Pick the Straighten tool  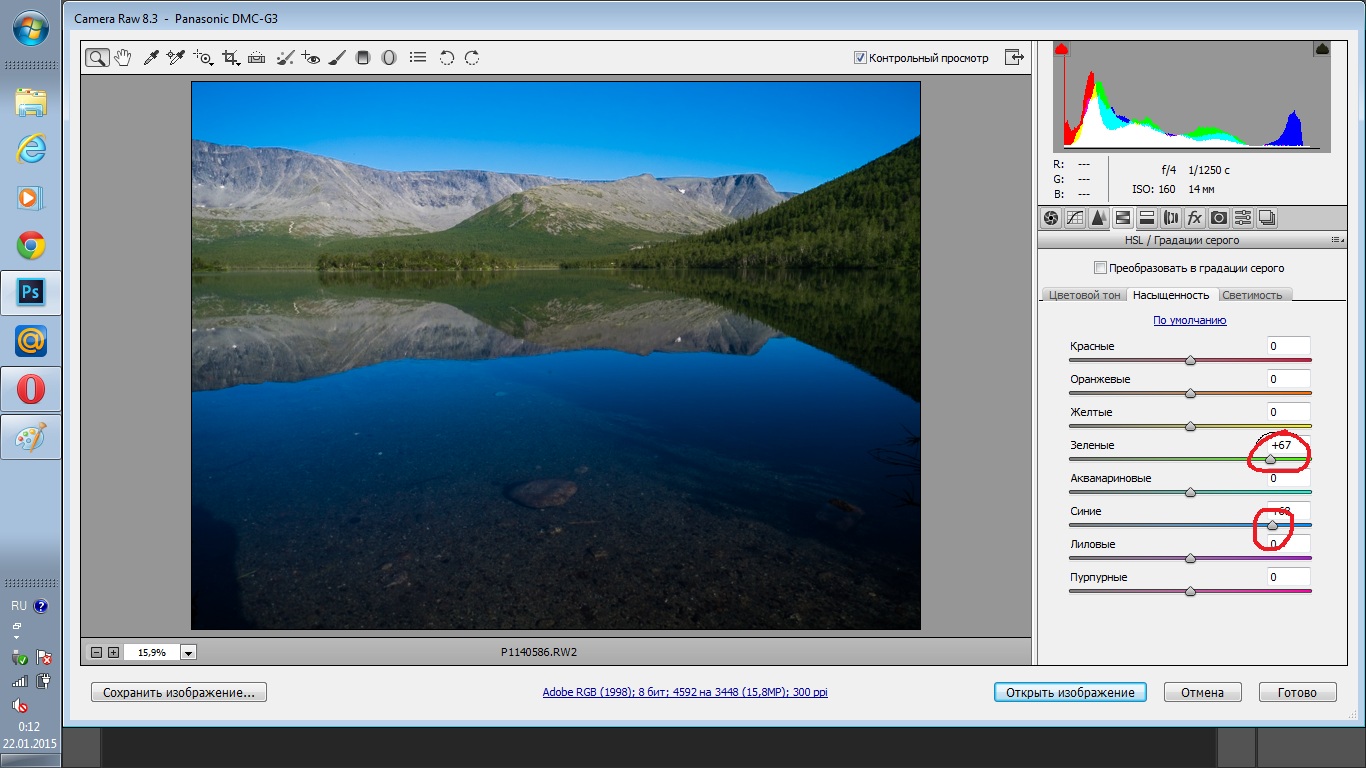(257, 58)
